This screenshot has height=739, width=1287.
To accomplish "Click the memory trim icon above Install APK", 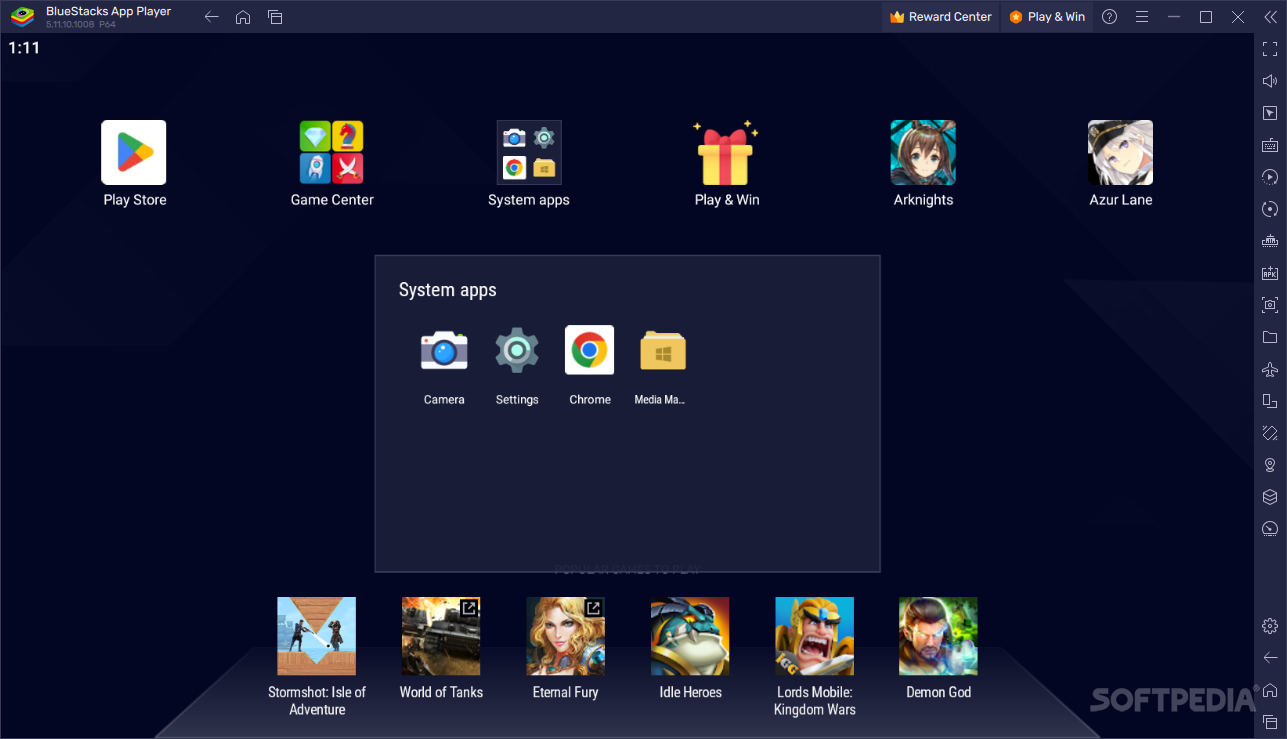I will click(x=1270, y=241).
